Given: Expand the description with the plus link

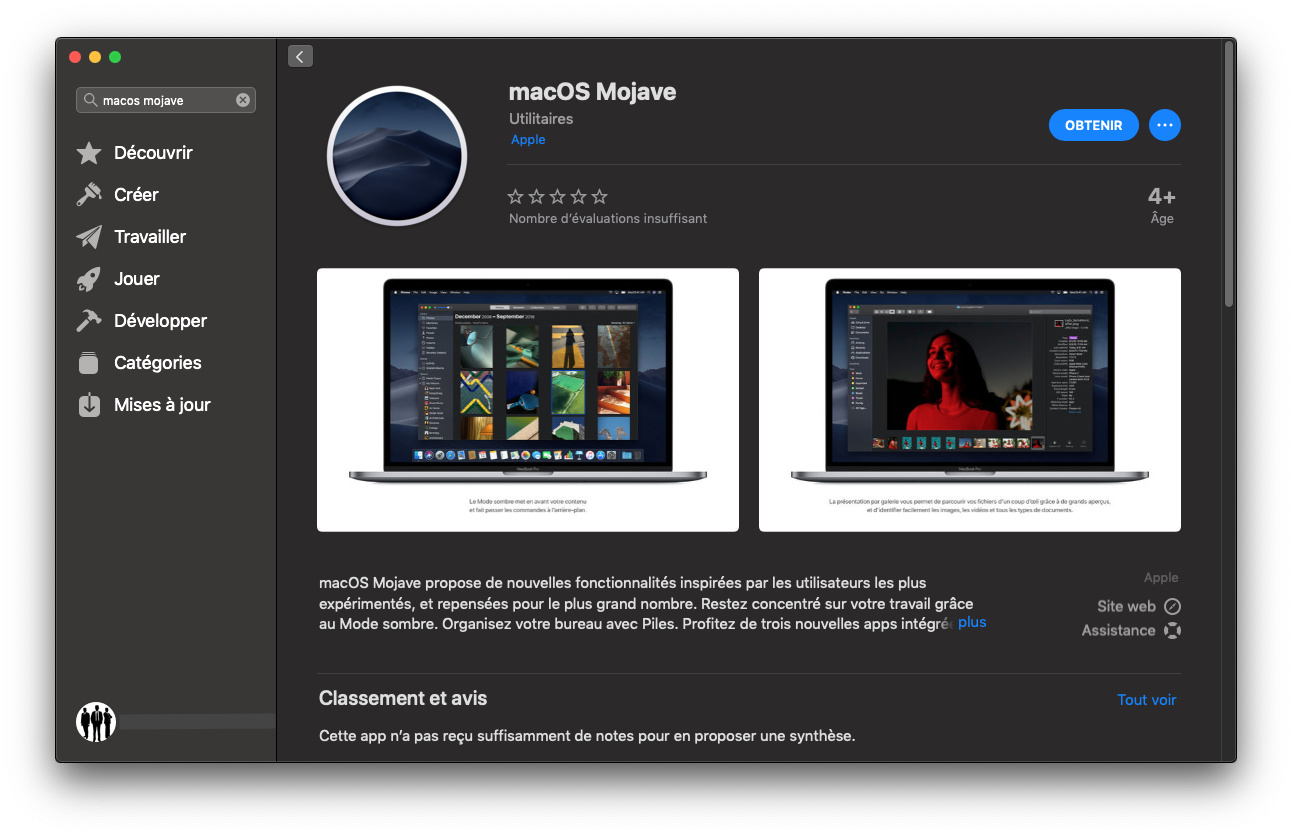Looking at the screenshot, I should click(x=972, y=621).
